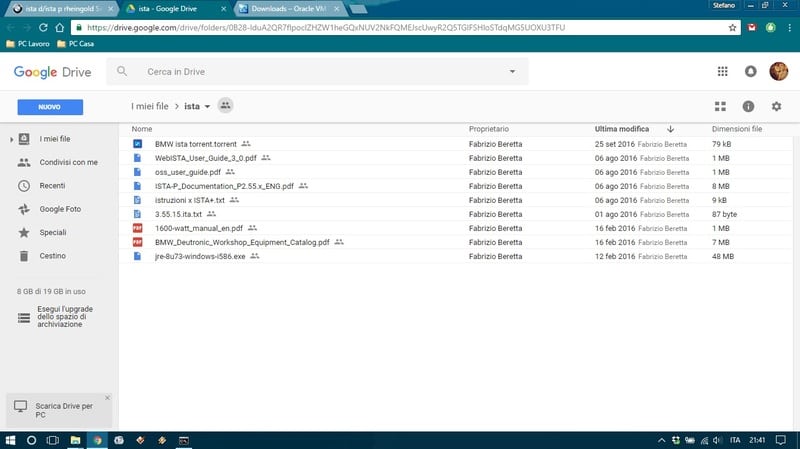The height and width of the screenshot is (449, 800).
Task: Sort by Proprietario column header
Action: (x=489, y=129)
